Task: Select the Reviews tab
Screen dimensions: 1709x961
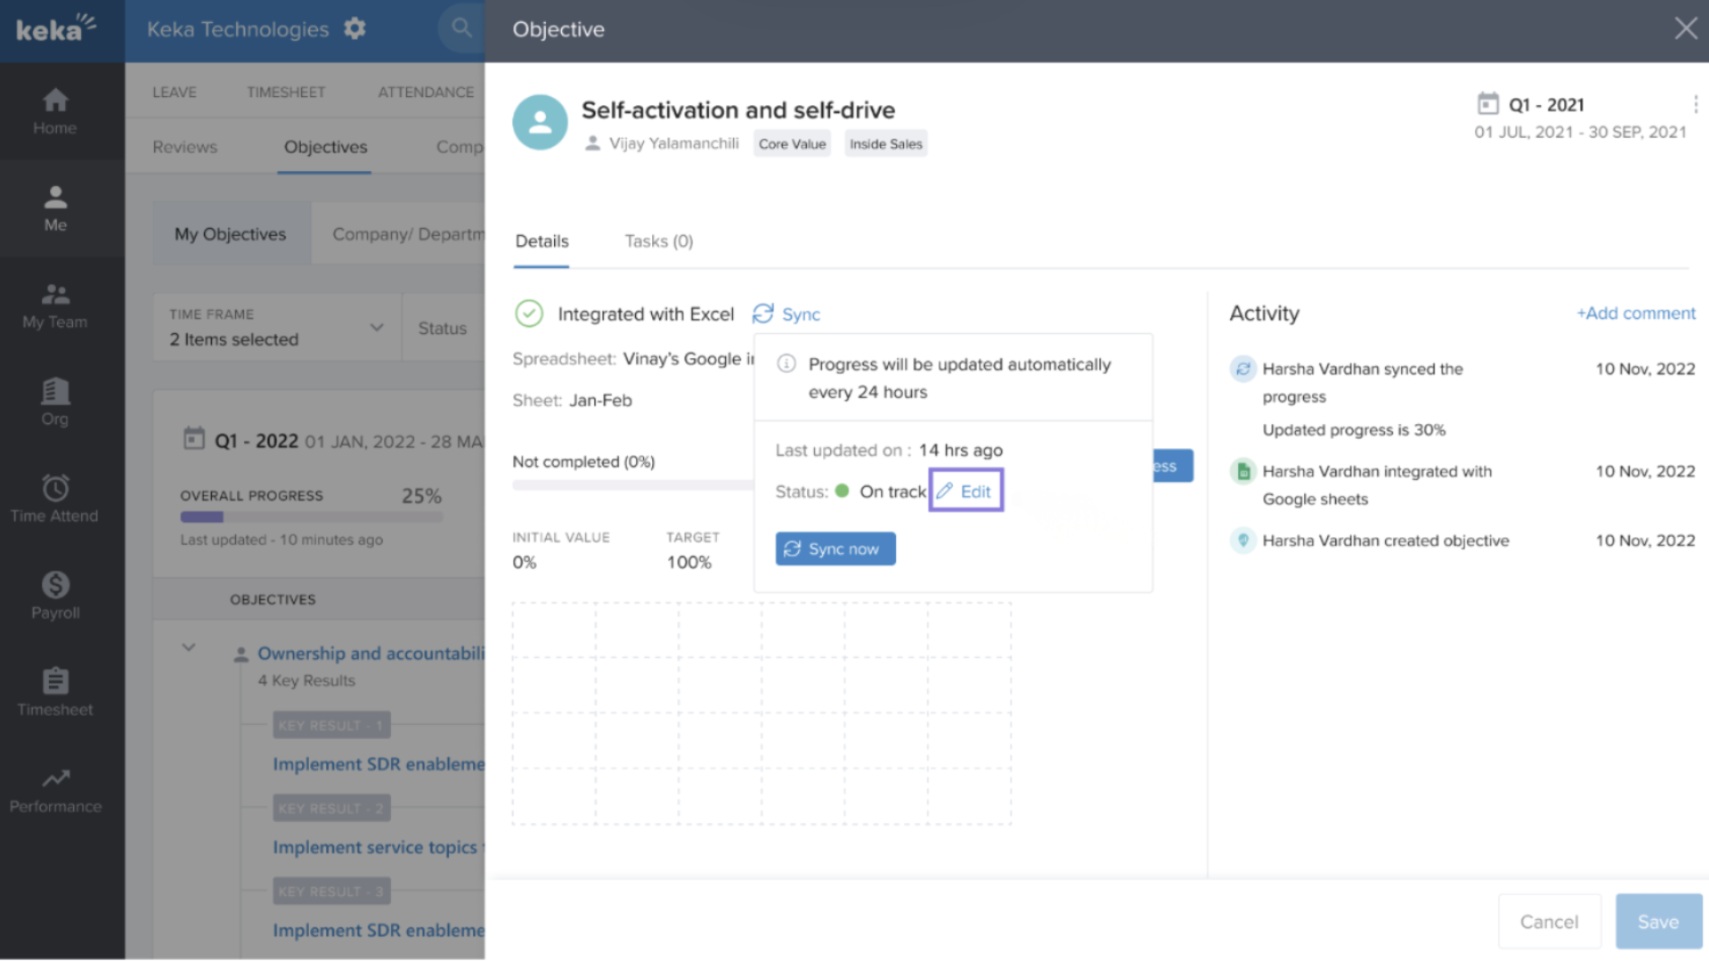Action: 184,147
